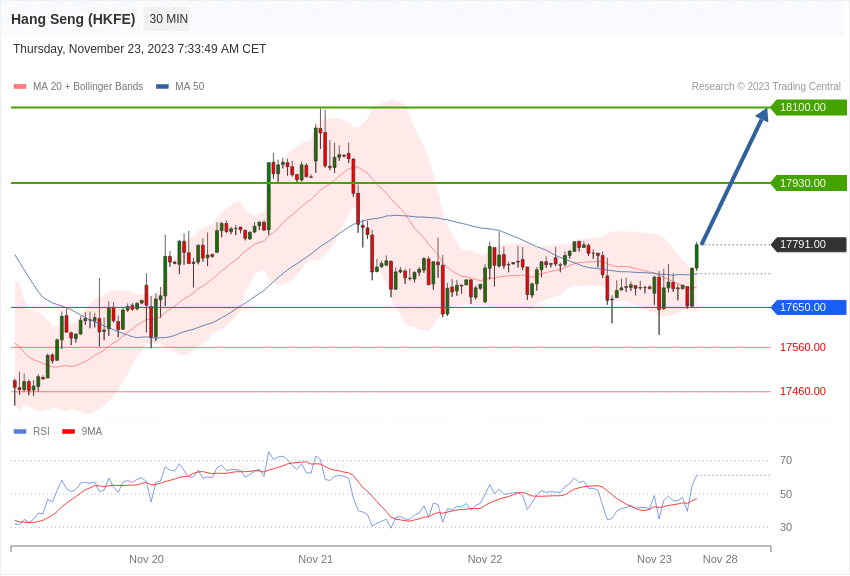Click the Nov 22 date axis label
This screenshot has width=850, height=576.
485,559
